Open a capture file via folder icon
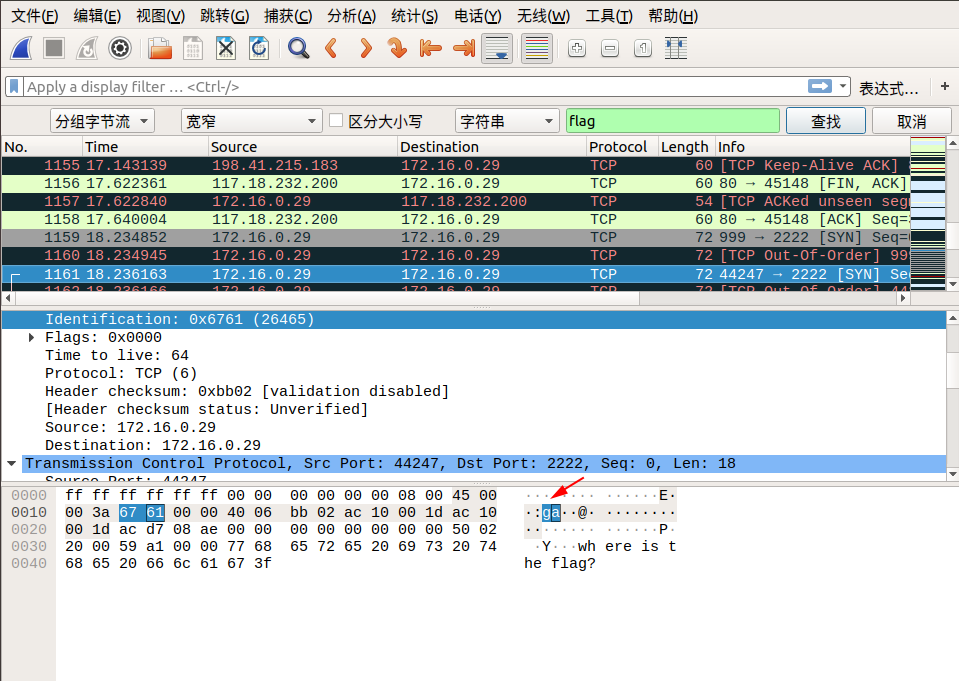 click(x=159, y=48)
